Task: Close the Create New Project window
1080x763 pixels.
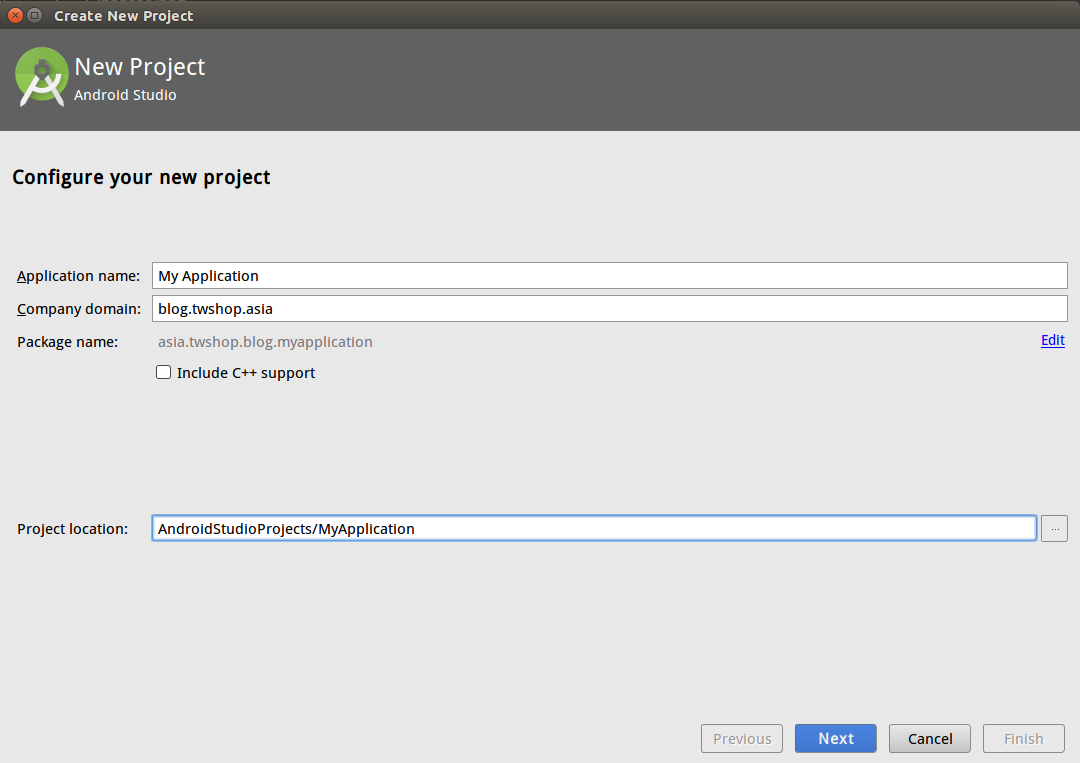Action: point(15,15)
